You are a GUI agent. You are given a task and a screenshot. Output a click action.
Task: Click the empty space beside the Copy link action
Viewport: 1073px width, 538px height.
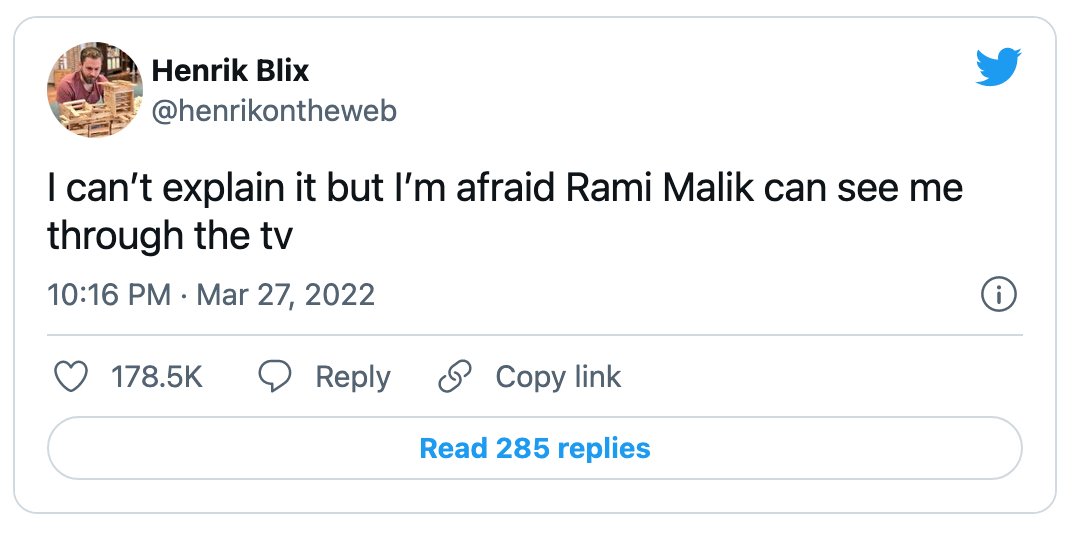click(x=821, y=377)
